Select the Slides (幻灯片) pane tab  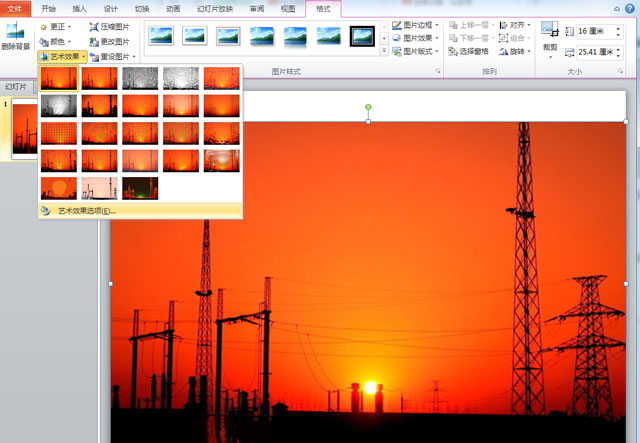point(16,87)
